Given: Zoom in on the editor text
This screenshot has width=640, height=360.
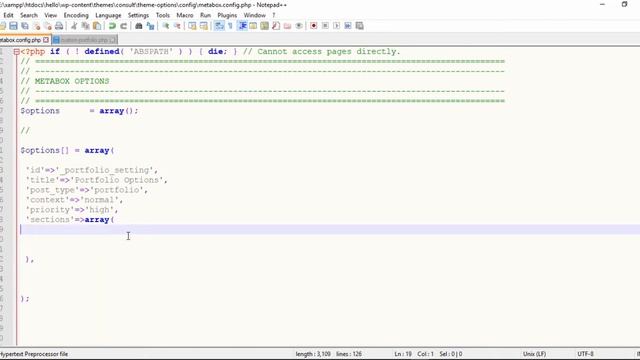Looking at the screenshot, I should [x=166, y=26].
